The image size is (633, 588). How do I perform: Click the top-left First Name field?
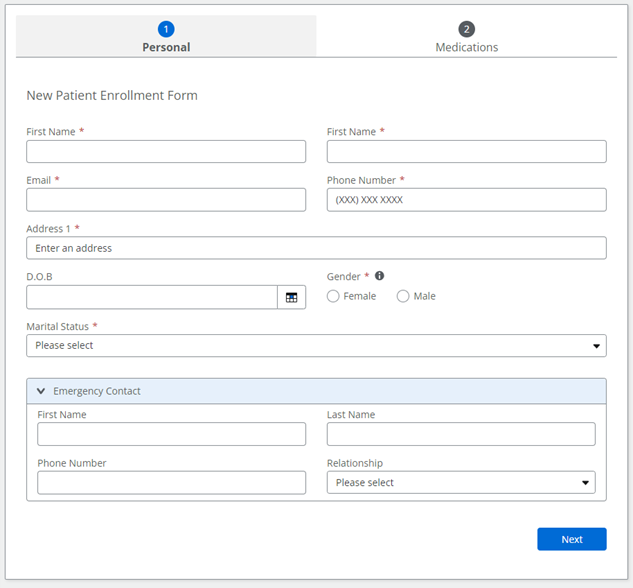166,151
